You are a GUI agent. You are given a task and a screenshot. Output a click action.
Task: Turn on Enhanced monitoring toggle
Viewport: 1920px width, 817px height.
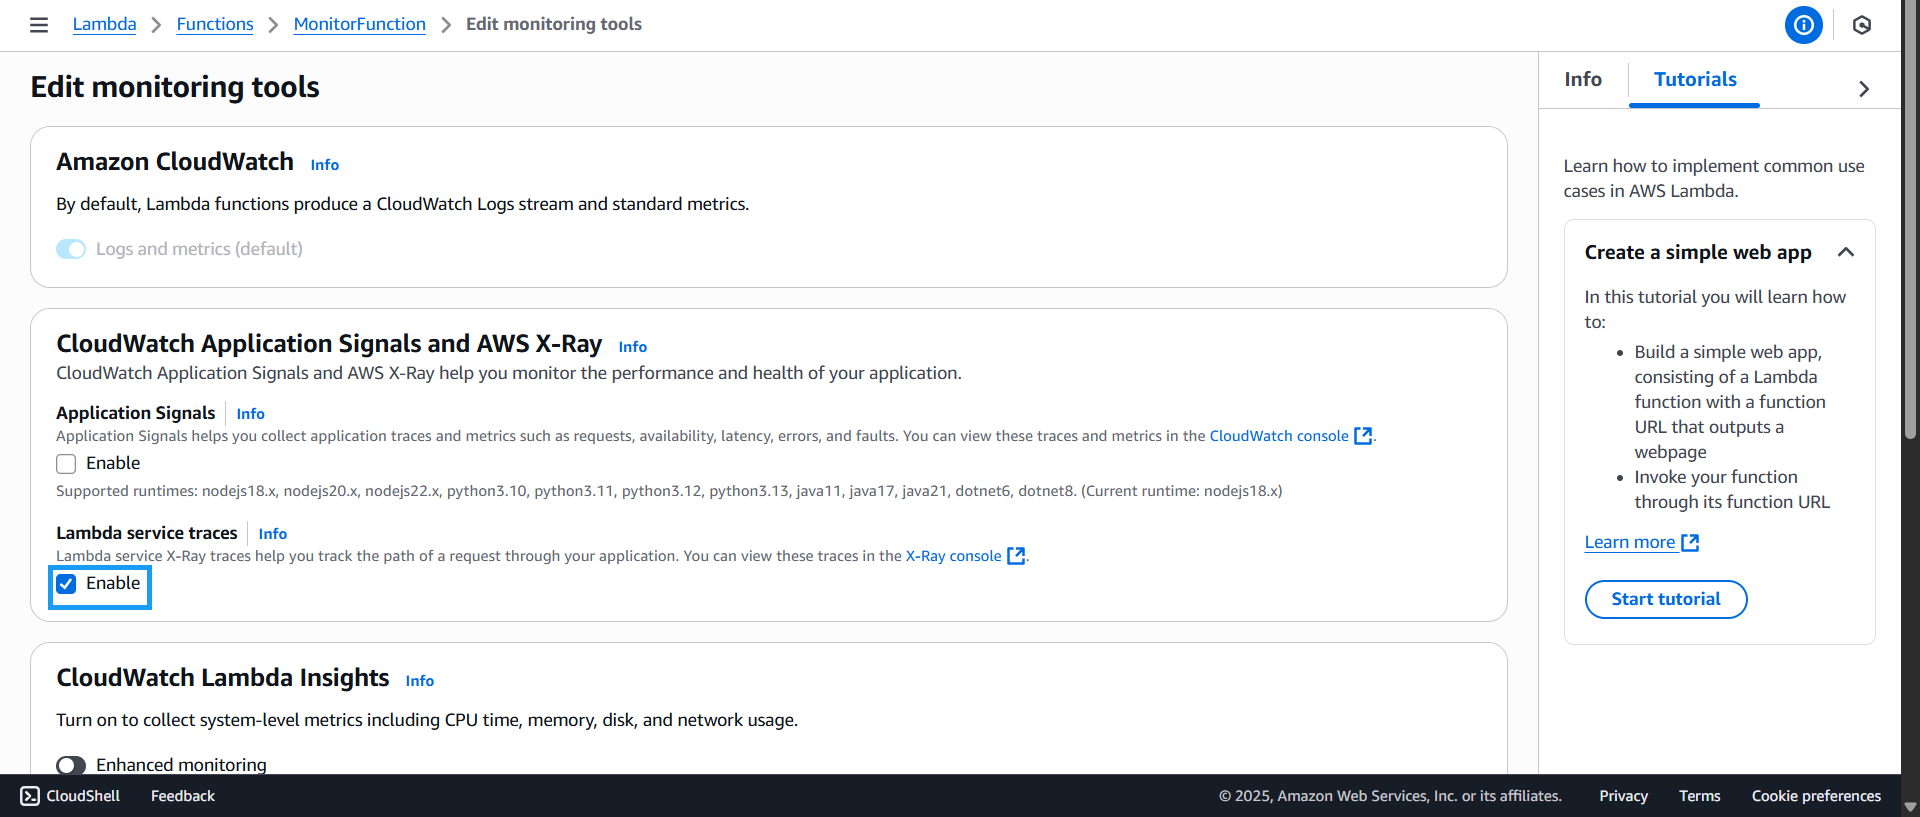pos(71,765)
